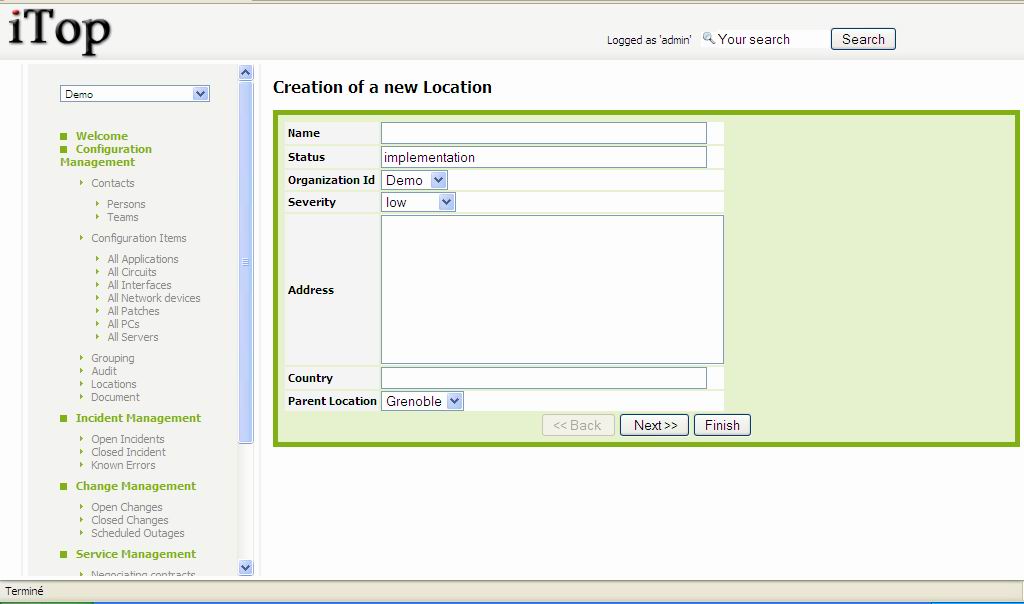Viewport: 1024px width, 604px height.
Task: Click into the Name field
Action: point(543,133)
